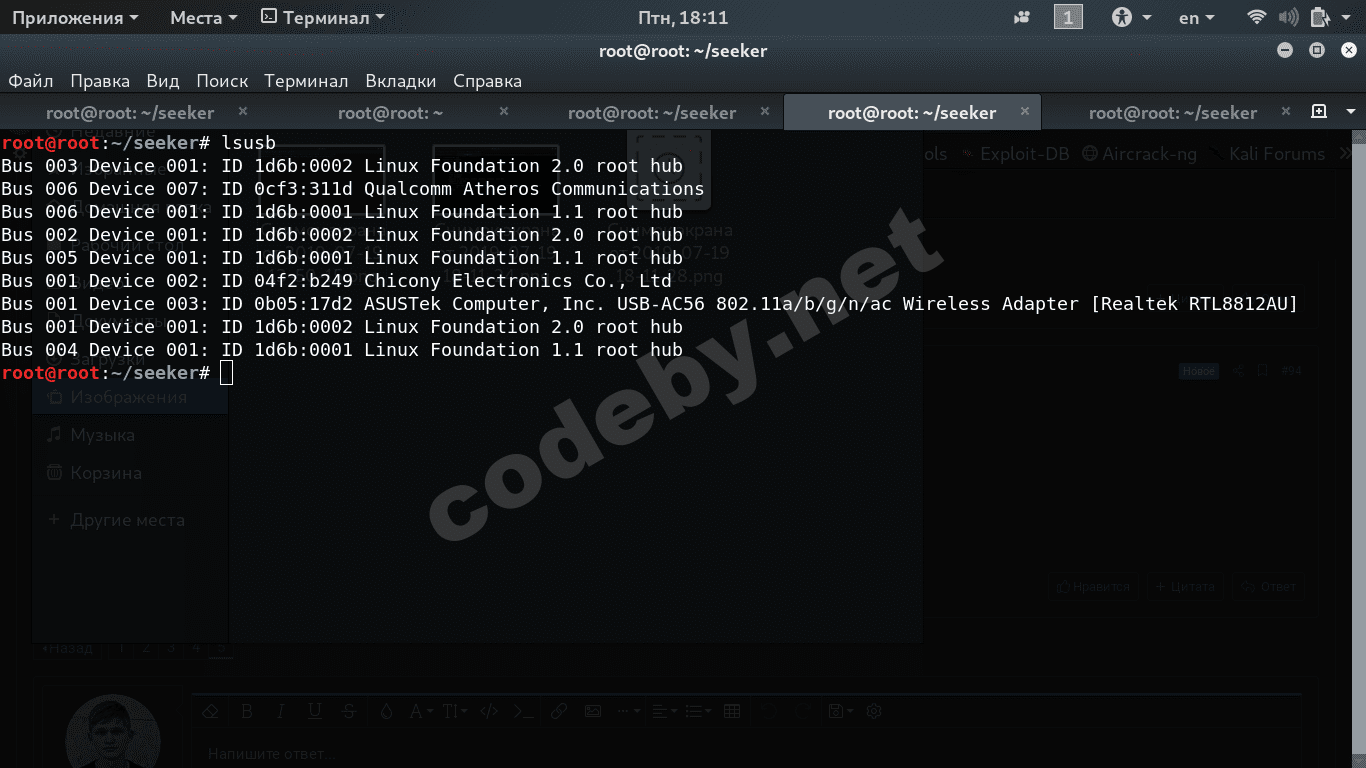Click the Qualcomm Atheros Communications text
This screenshot has width=1366, height=768.
[x=534, y=189]
